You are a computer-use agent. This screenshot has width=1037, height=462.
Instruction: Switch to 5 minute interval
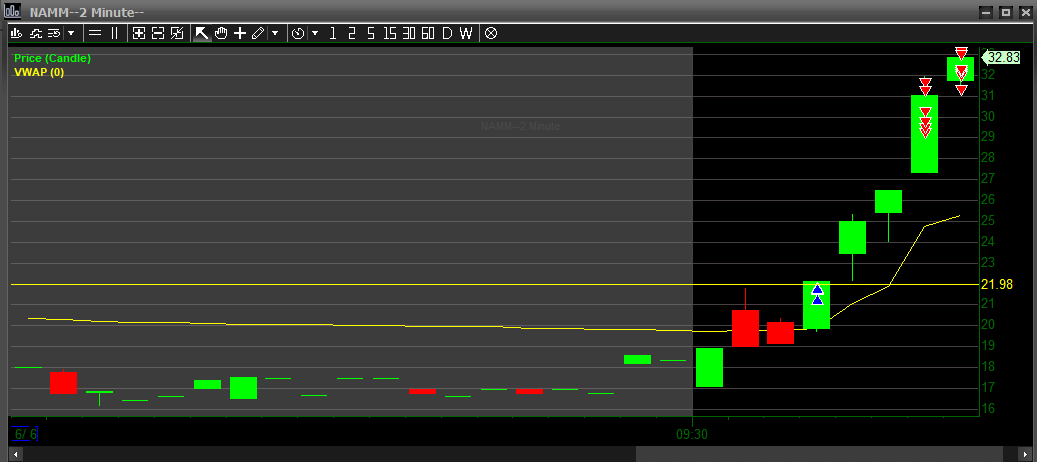click(x=371, y=33)
